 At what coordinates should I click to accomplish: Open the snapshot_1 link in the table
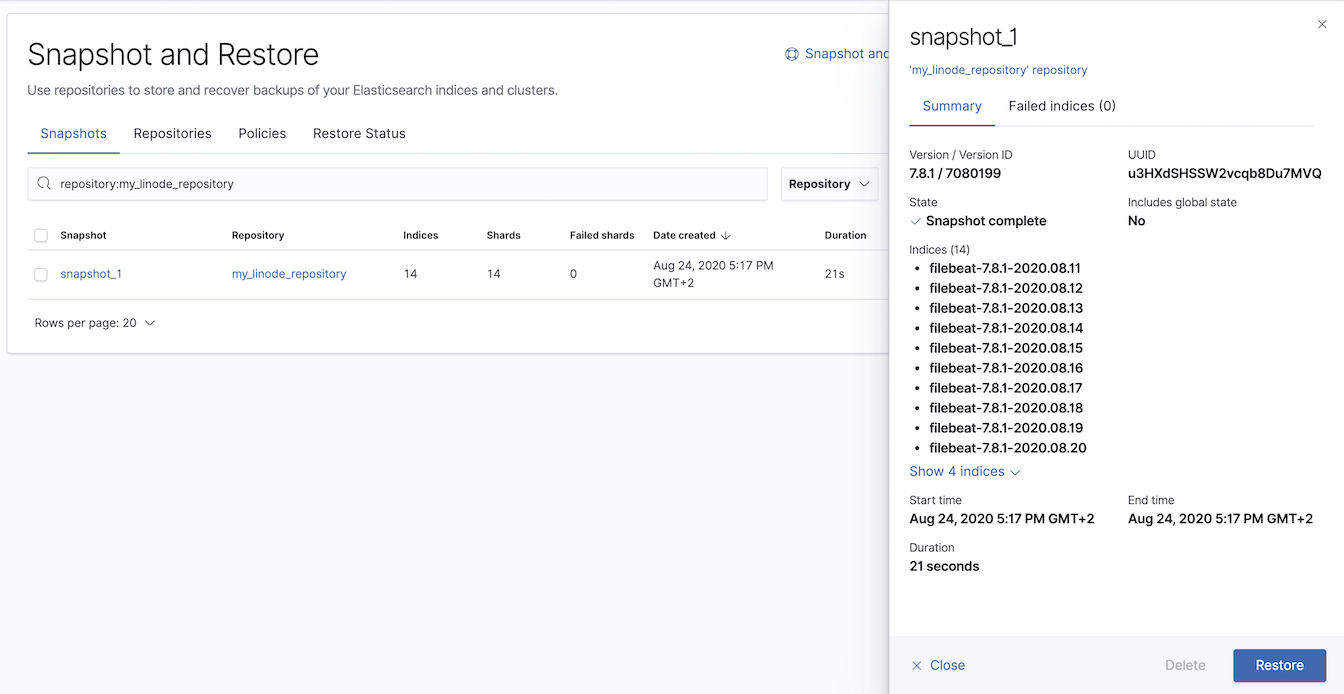(x=91, y=274)
